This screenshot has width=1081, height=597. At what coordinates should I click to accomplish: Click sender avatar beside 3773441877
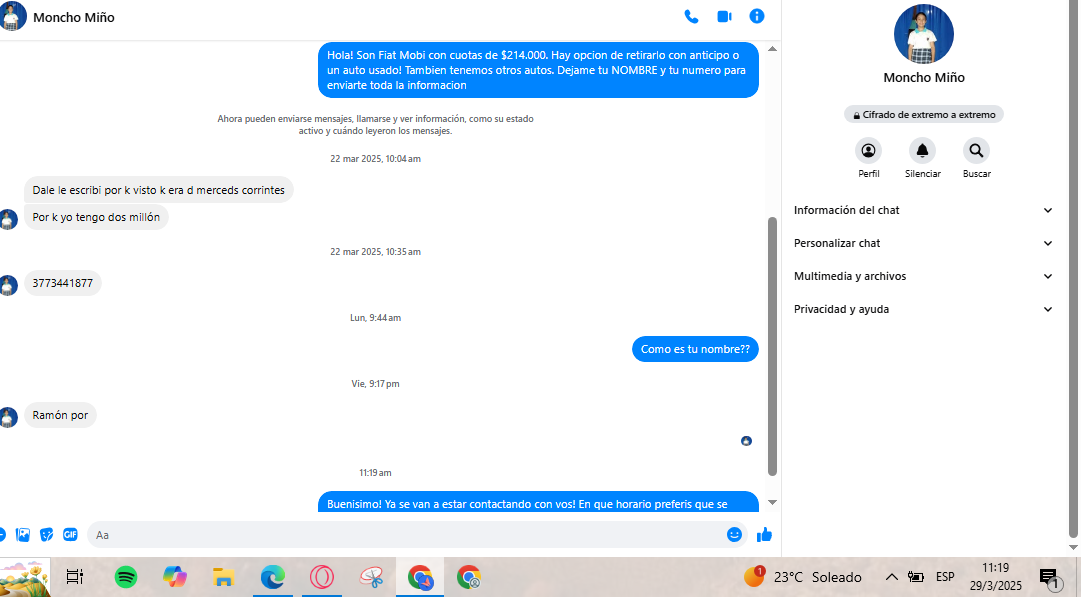click(8, 285)
